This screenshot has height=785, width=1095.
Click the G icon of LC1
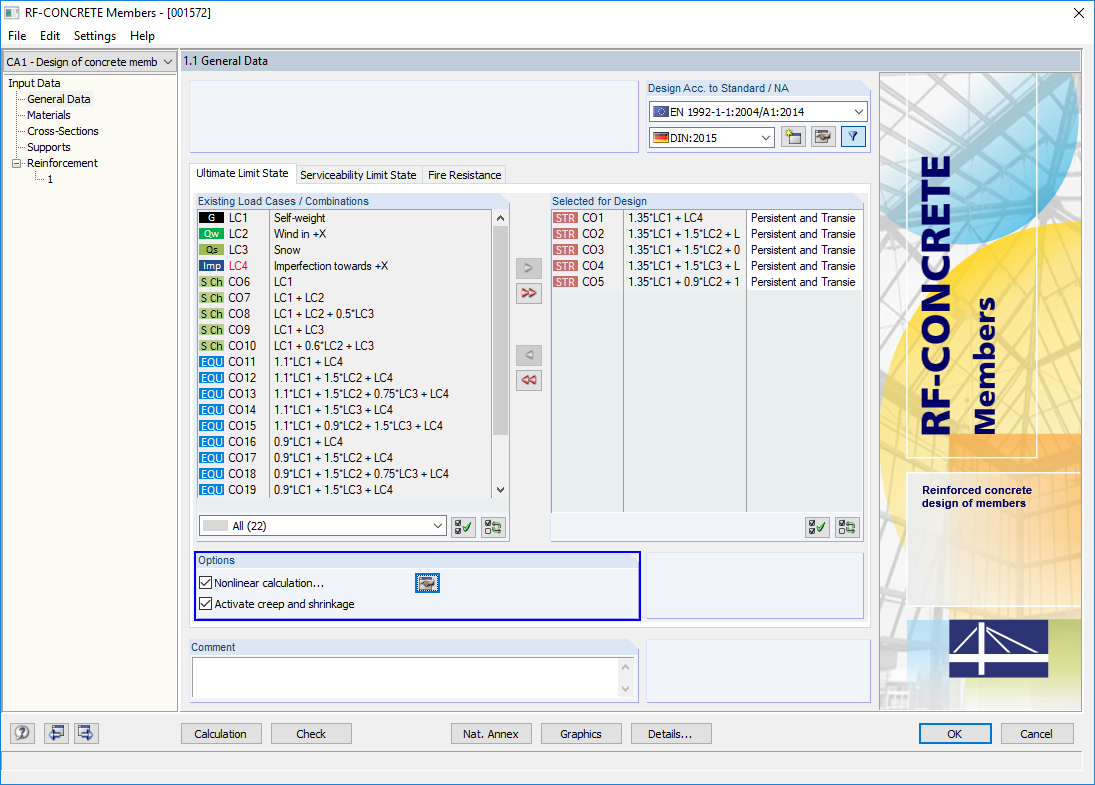pos(211,218)
